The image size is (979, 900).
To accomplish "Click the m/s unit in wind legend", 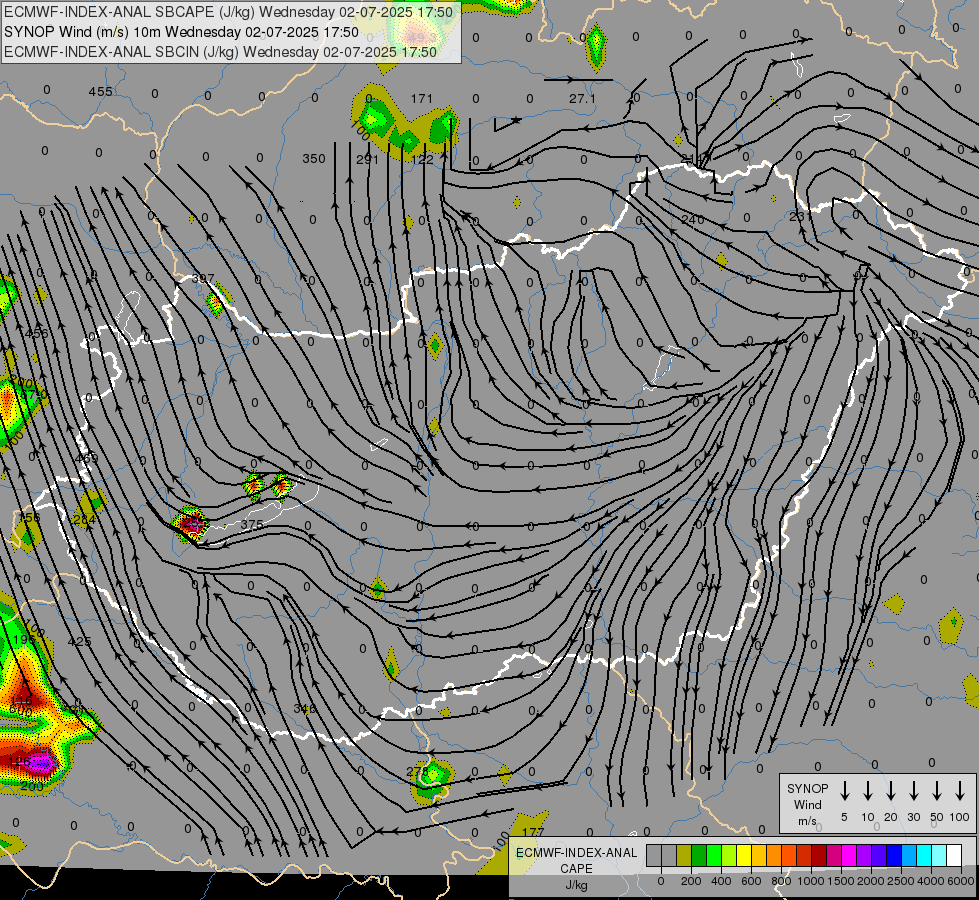I will pyautogui.click(x=807, y=821).
